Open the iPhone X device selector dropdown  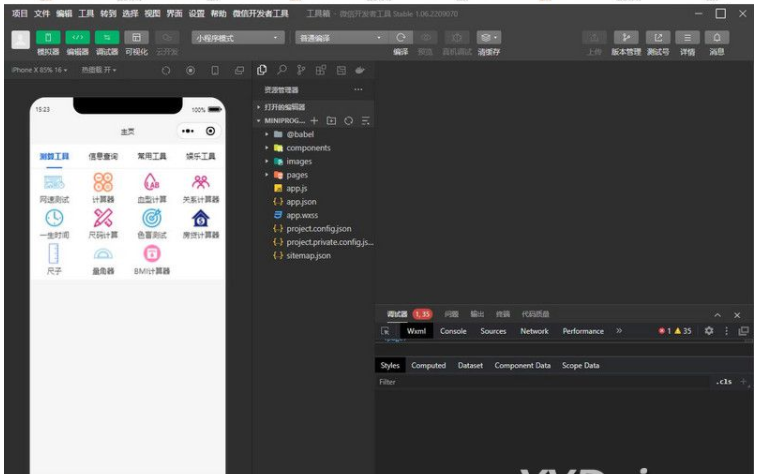click(x=38, y=70)
